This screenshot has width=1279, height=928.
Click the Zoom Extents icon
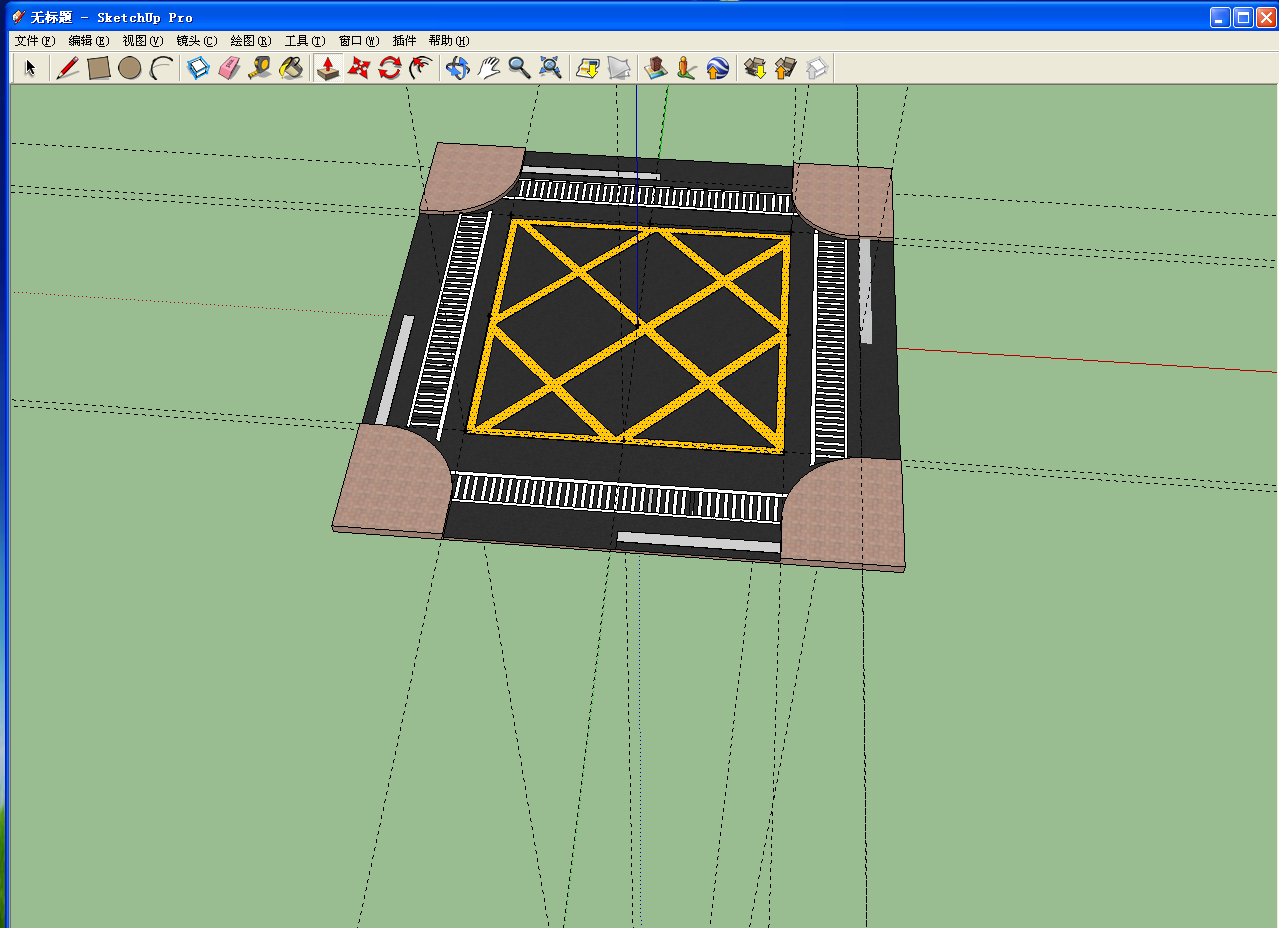coord(550,68)
